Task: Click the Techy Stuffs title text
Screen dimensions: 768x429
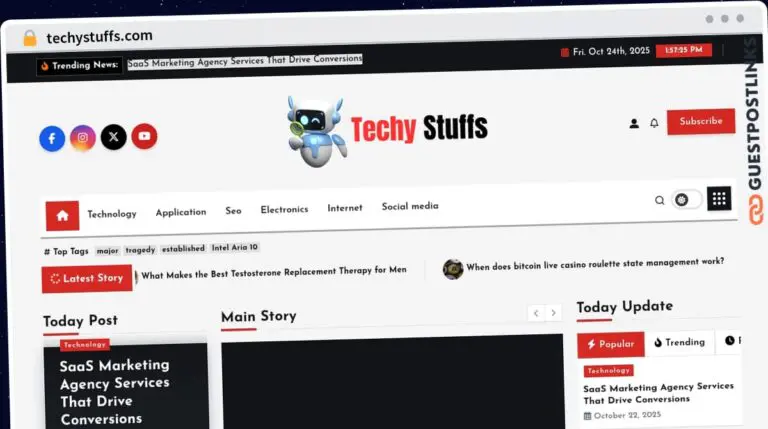Action: click(419, 128)
